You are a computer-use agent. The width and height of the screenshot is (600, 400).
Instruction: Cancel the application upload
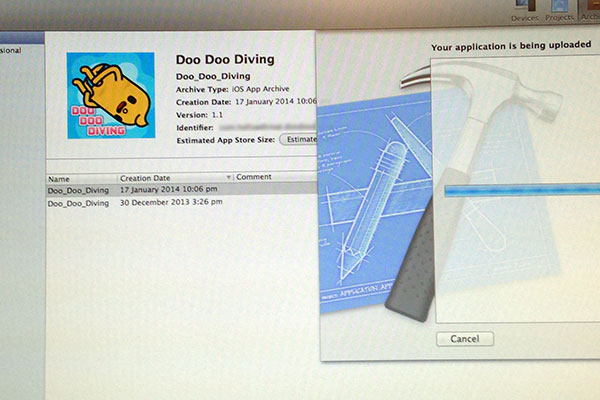(465, 339)
